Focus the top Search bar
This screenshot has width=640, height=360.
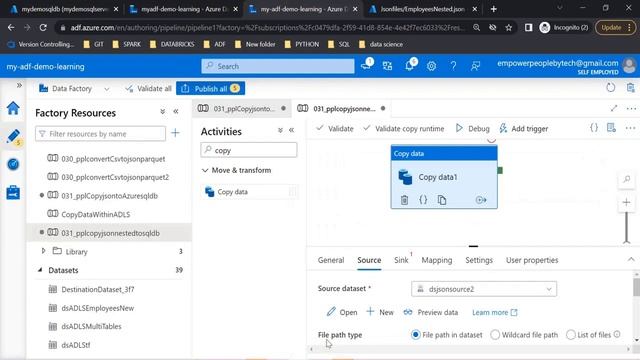278,66
